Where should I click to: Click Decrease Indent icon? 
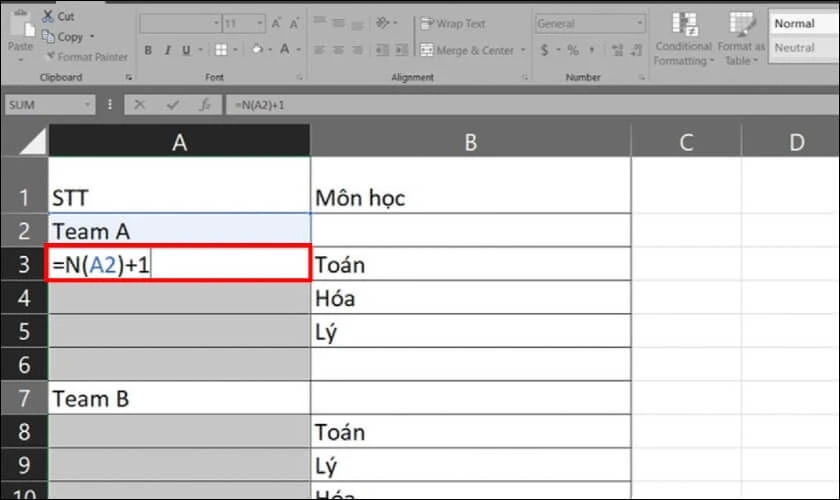tap(382, 50)
